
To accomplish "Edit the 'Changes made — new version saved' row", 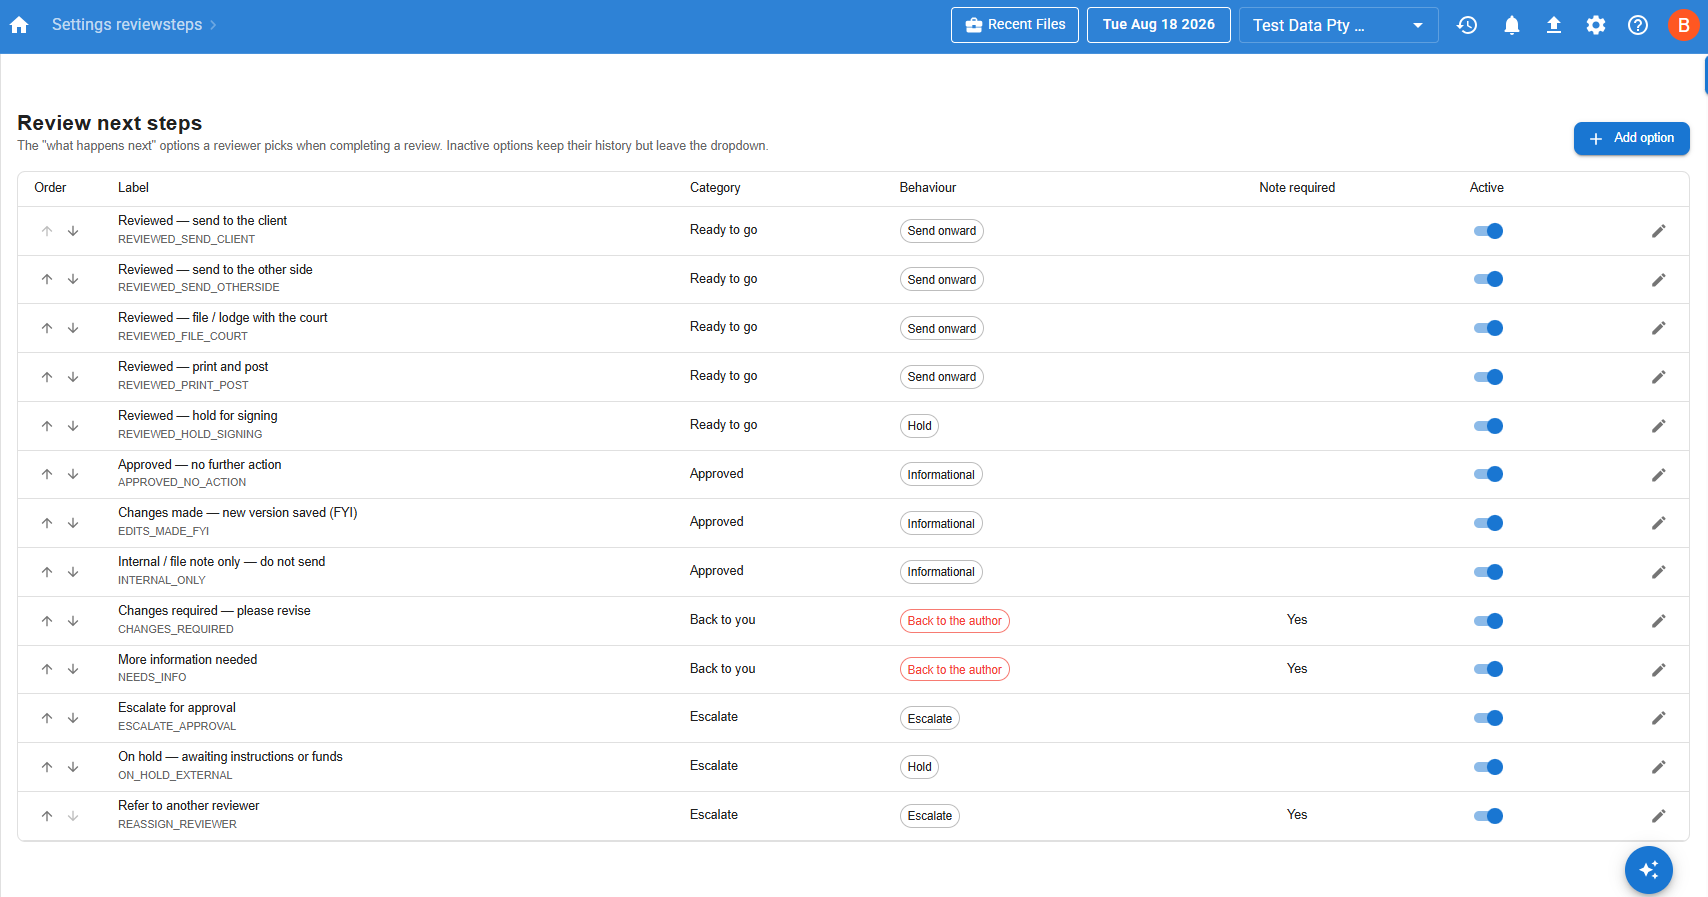I will click(1658, 523).
